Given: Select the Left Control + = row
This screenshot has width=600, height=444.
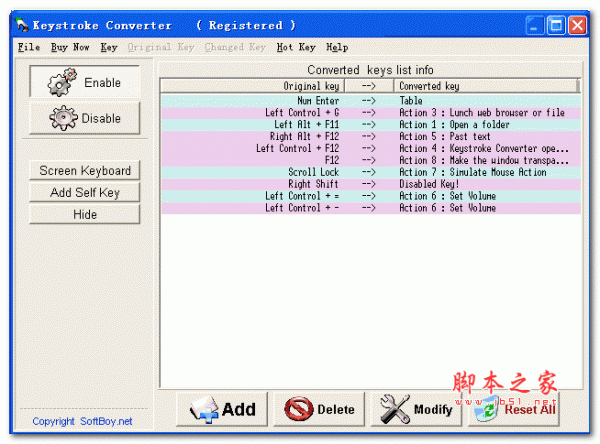Looking at the screenshot, I should tap(370, 196).
